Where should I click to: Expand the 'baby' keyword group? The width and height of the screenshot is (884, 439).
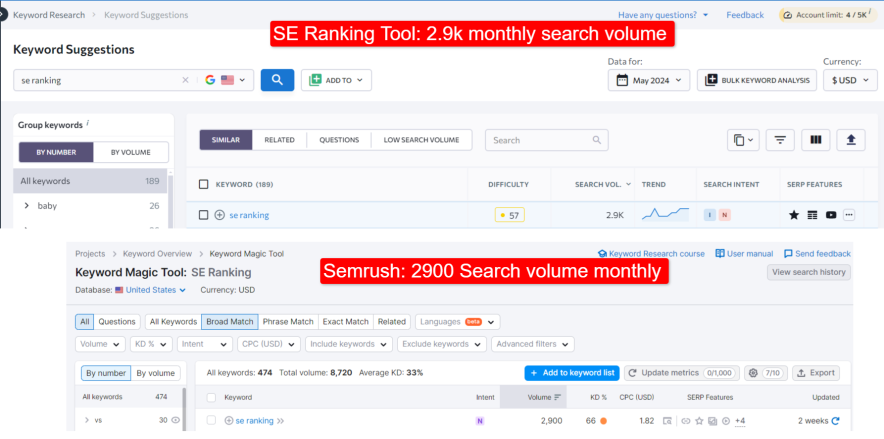click(26, 206)
